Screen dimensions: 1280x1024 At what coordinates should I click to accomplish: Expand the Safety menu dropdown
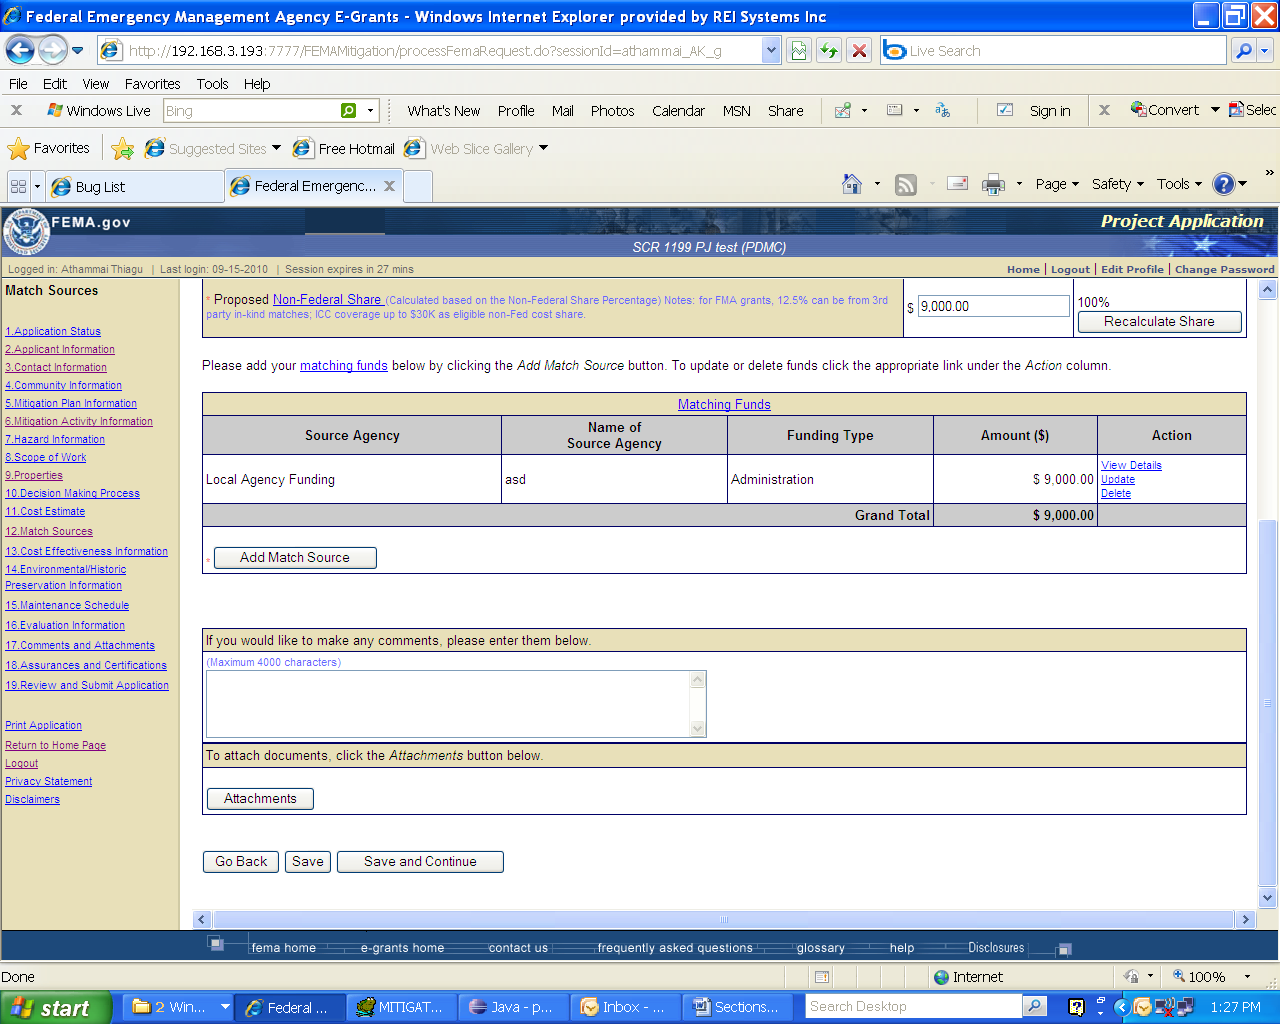[1117, 184]
